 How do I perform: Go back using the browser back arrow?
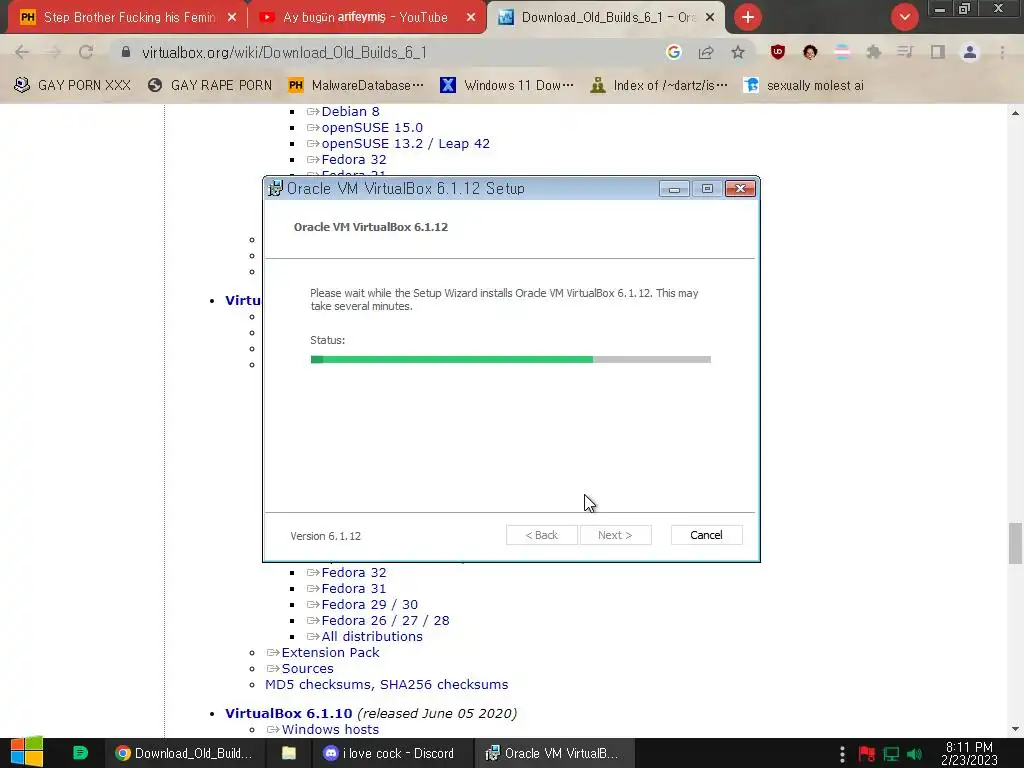coord(22,52)
